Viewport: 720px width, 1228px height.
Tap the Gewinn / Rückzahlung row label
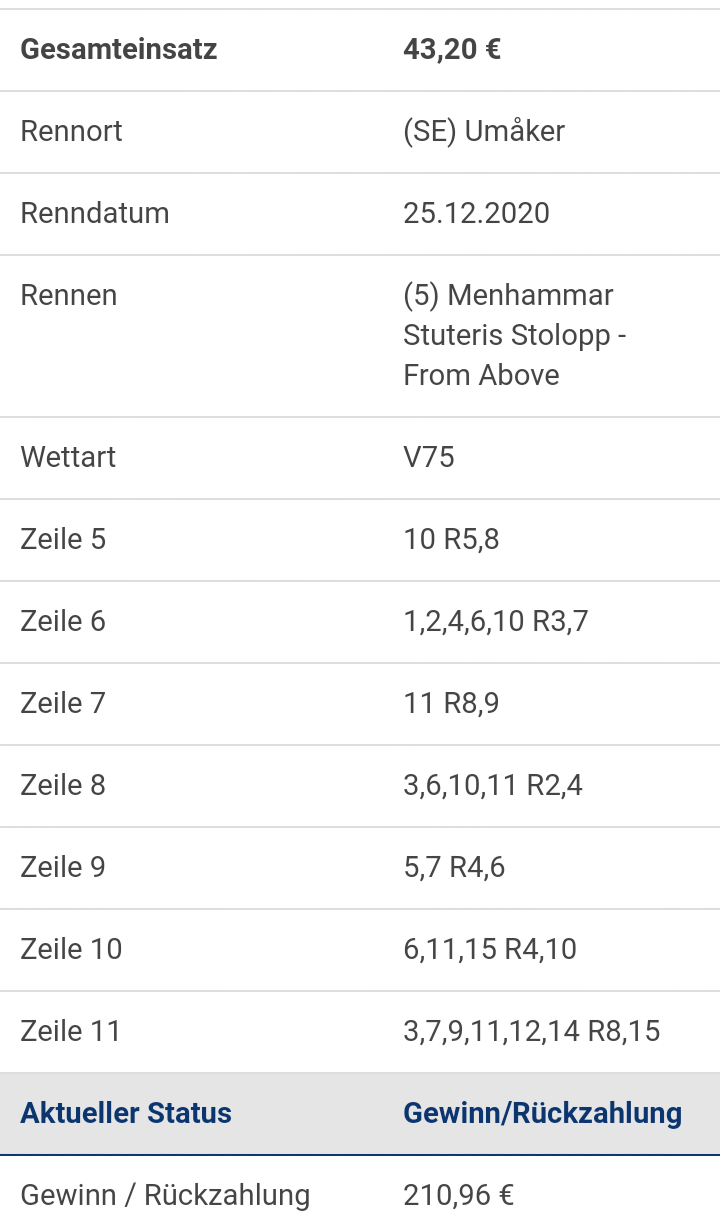pos(165,1195)
